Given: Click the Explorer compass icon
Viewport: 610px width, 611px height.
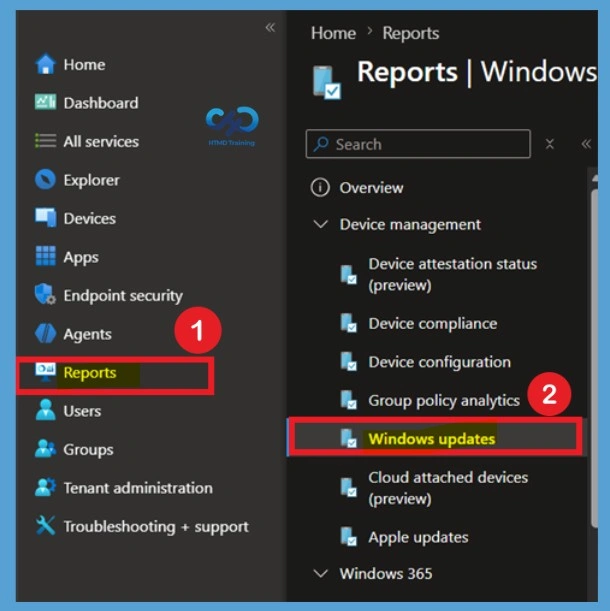Looking at the screenshot, I should point(45,180).
